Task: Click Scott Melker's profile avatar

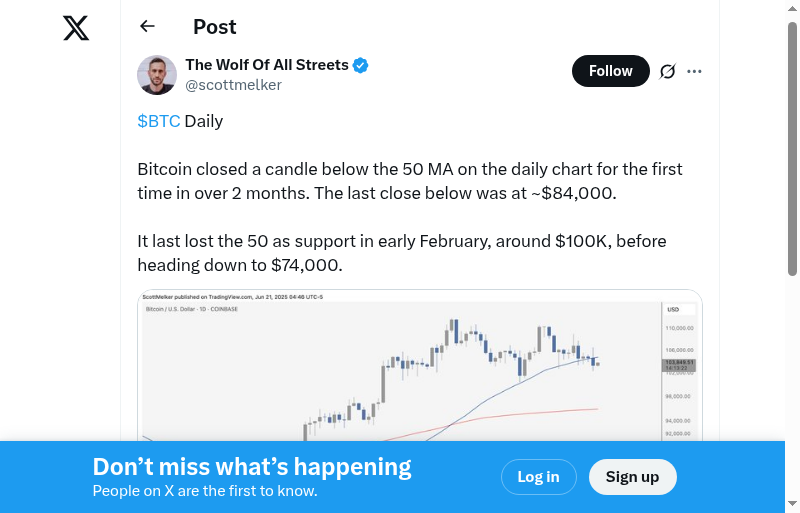Action: [x=157, y=75]
